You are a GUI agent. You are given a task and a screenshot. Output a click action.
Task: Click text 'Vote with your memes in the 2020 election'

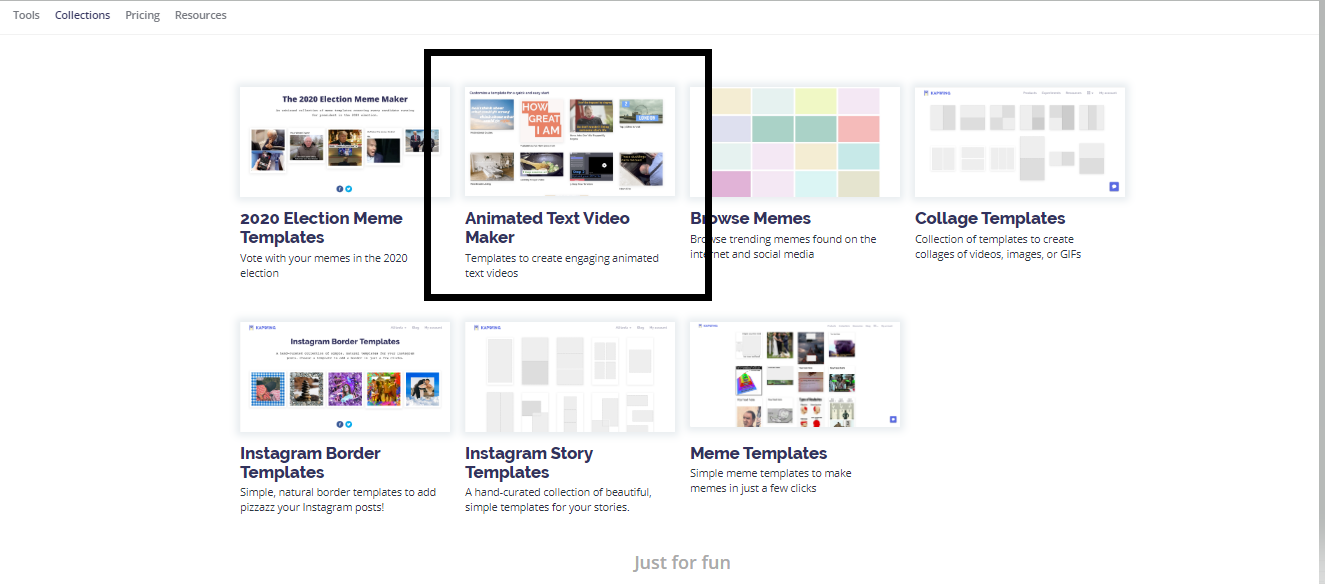324,265
